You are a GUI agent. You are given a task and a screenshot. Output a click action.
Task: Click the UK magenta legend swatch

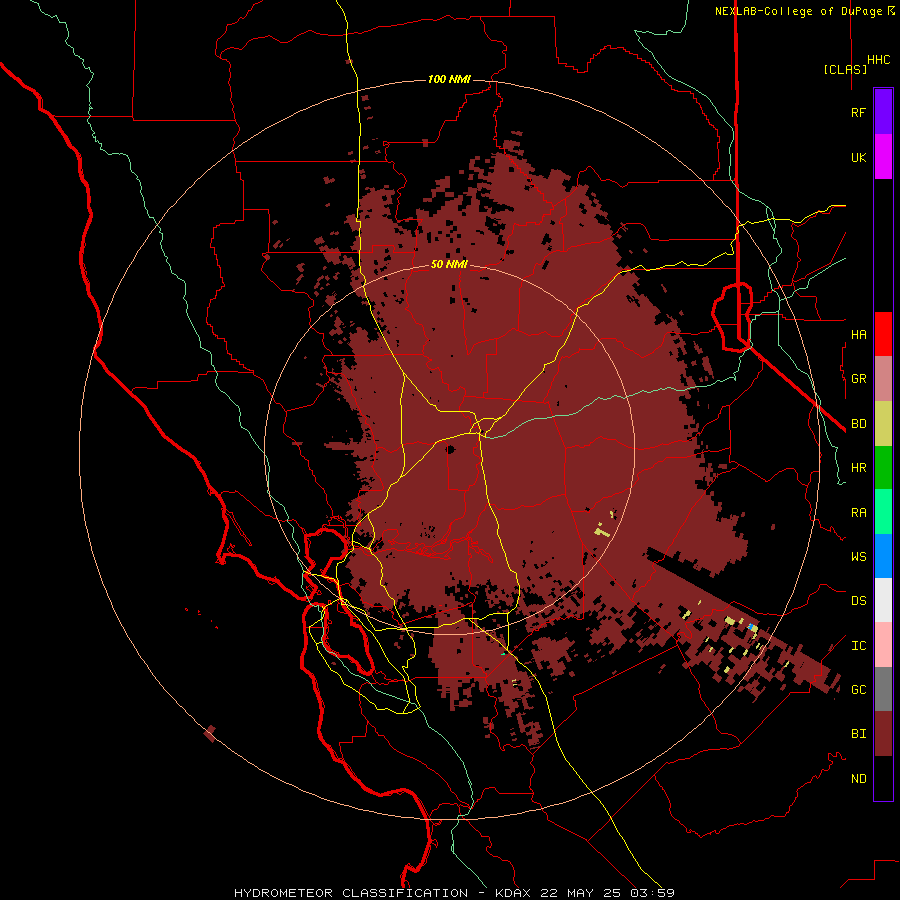pos(883,157)
